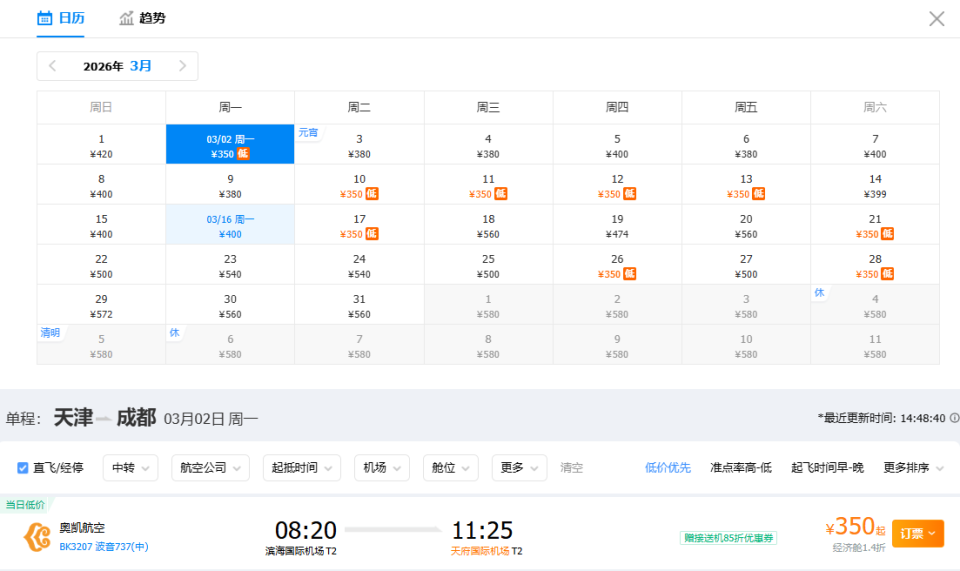The width and height of the screenshot is (960, 571).
Task: Select April 5 清明 date cell
Action: (101, 345)
